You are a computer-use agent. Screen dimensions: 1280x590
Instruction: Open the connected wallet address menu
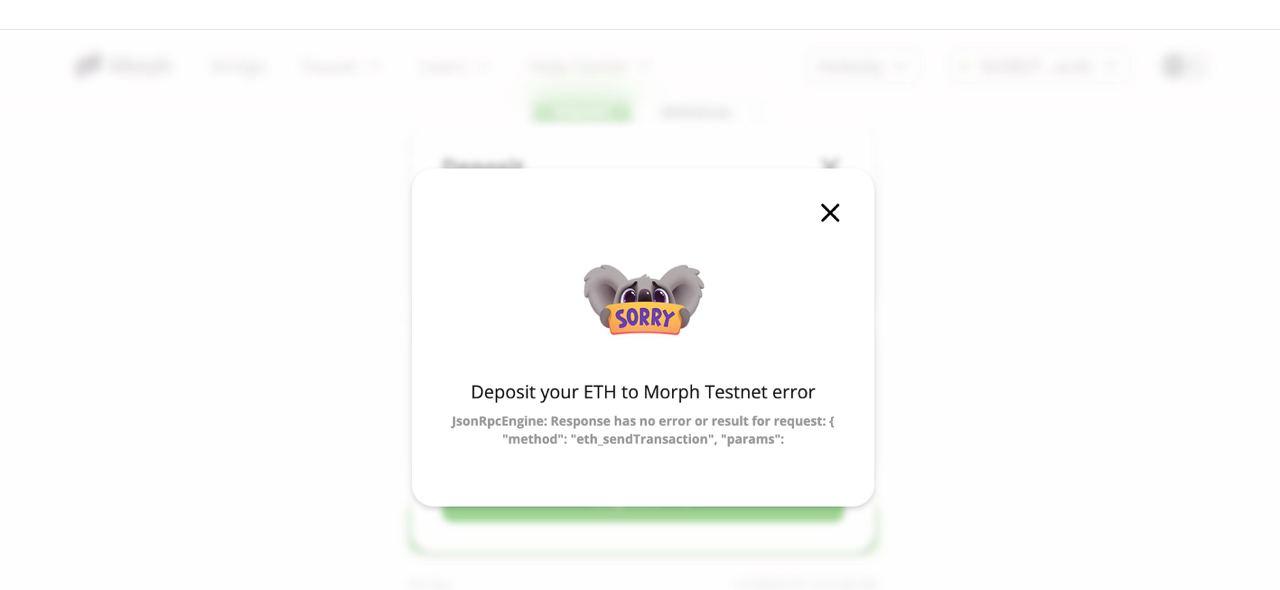pos(1040,67)
